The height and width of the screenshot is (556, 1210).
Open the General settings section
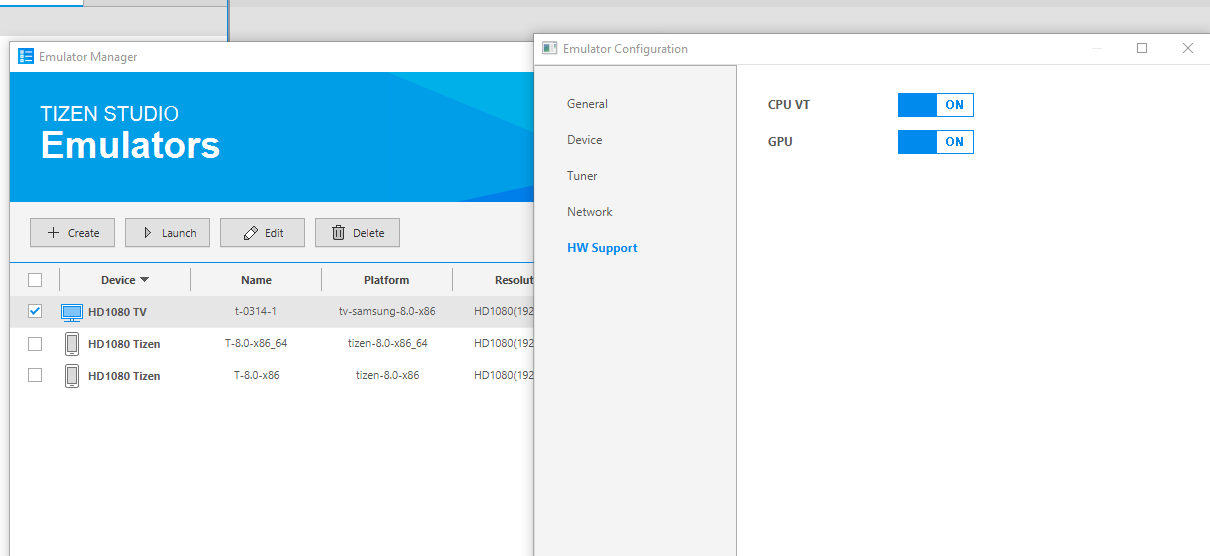click(587, 104)
